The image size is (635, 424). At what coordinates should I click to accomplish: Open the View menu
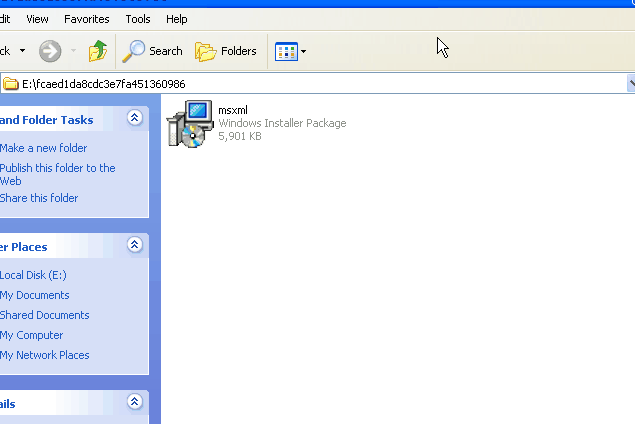coord(37,19)
